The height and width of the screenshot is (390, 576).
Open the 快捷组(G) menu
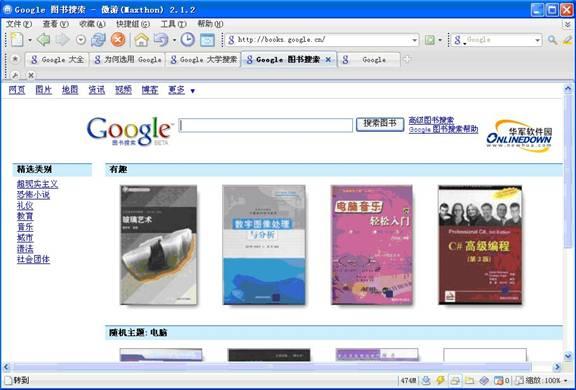(x=133, y=24)
